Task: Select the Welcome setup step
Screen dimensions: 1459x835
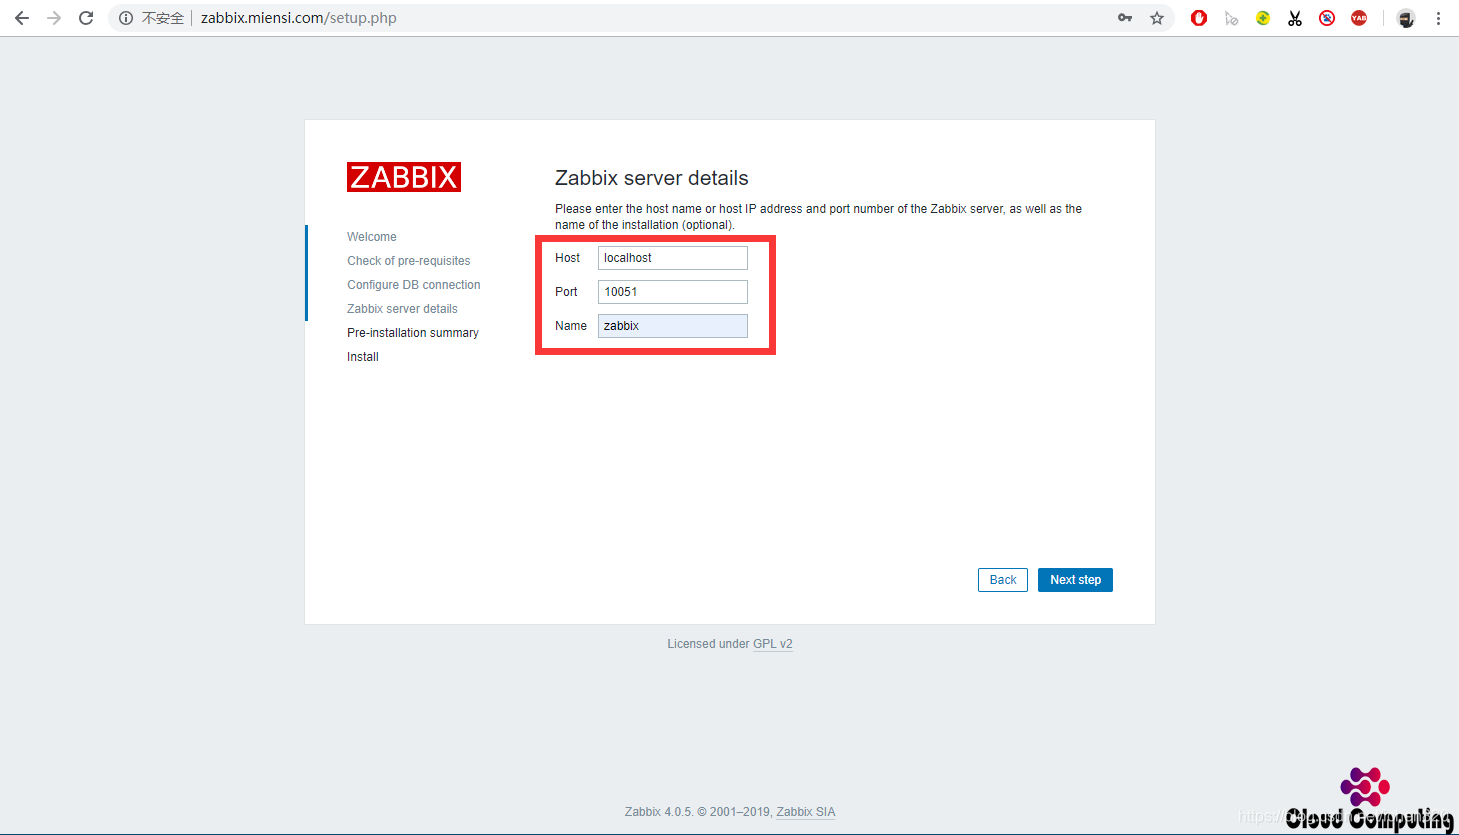Action: [x=372, y=237]
